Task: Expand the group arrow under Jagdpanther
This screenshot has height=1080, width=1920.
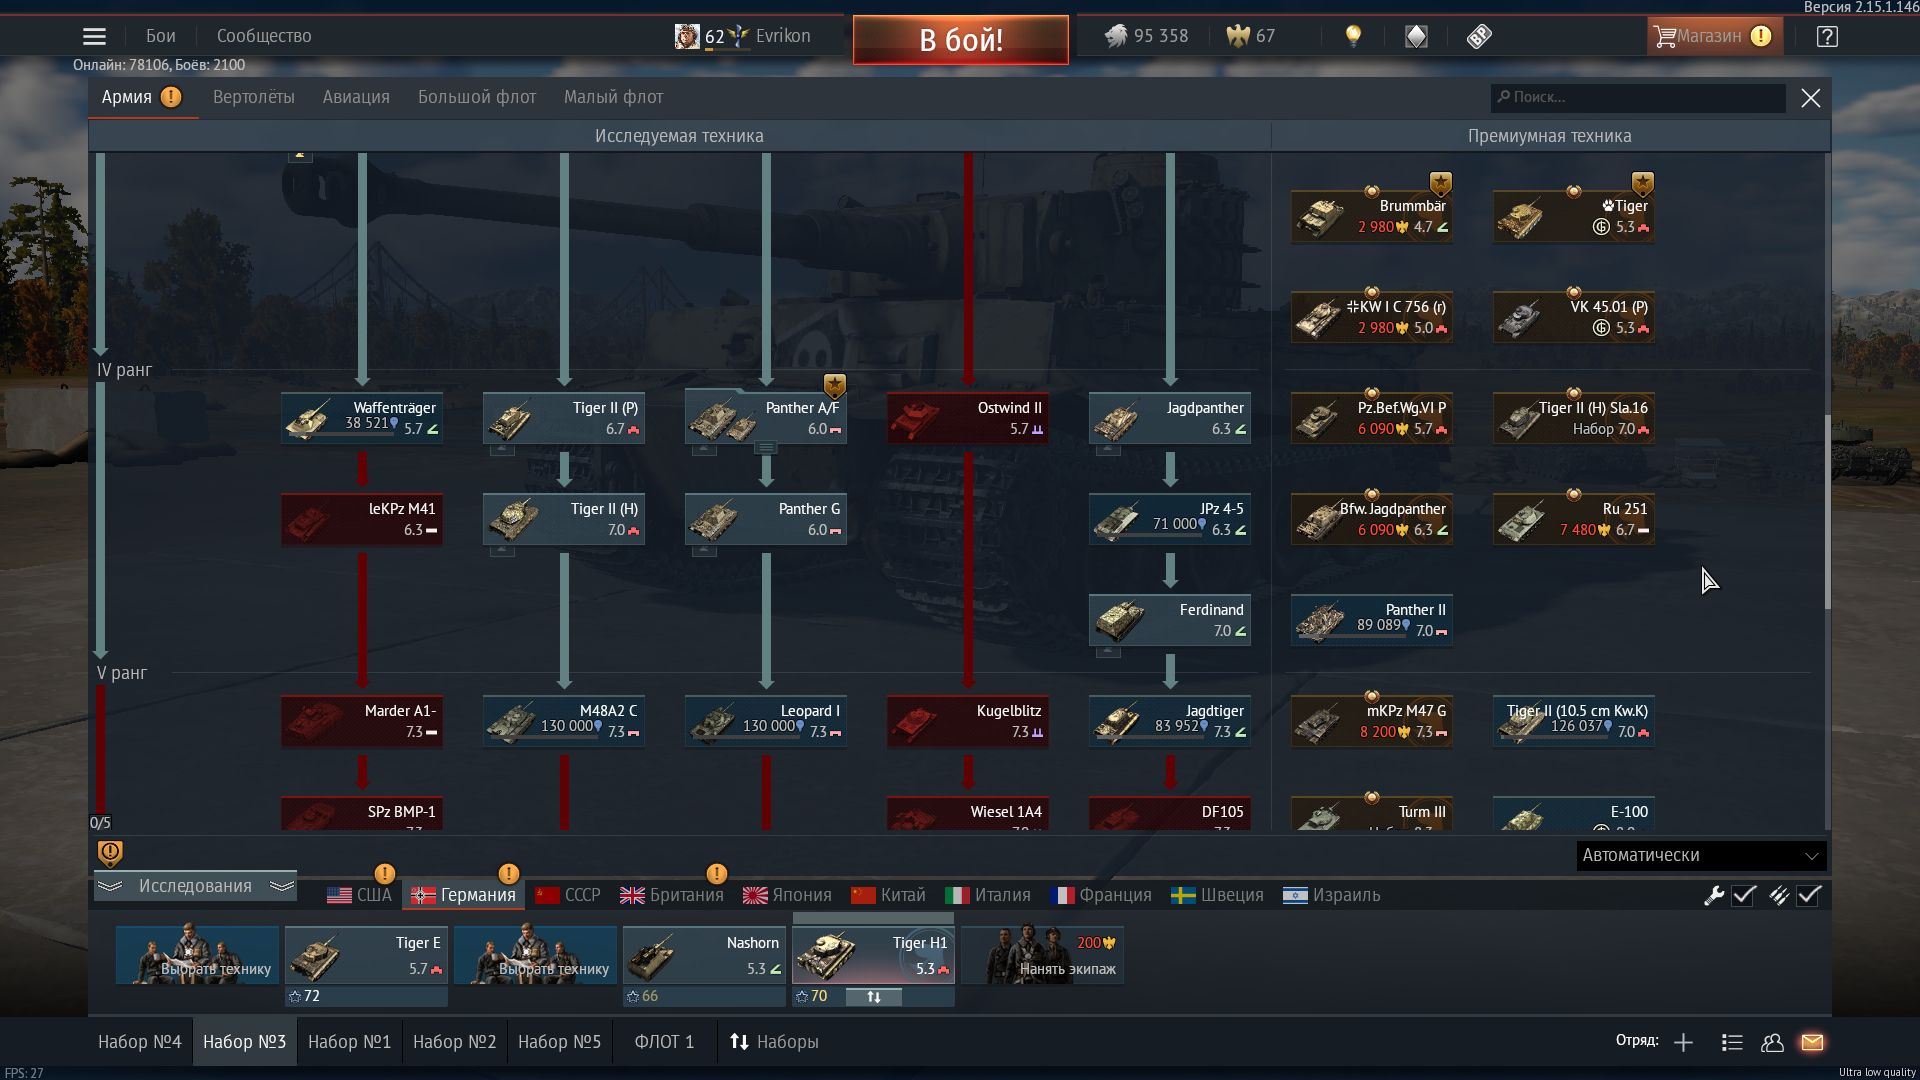Action: pos(1108,449)
